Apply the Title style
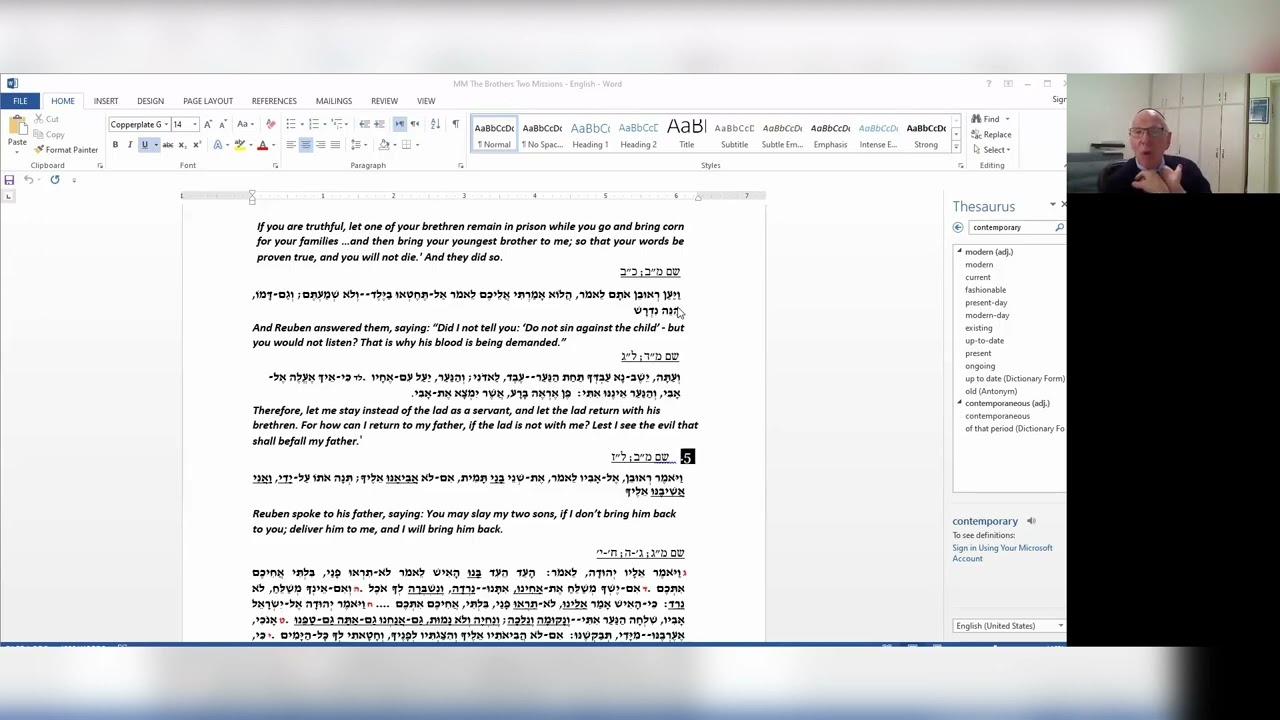Viewport: 1280px width, 720px height. click(x=687, y=134)
